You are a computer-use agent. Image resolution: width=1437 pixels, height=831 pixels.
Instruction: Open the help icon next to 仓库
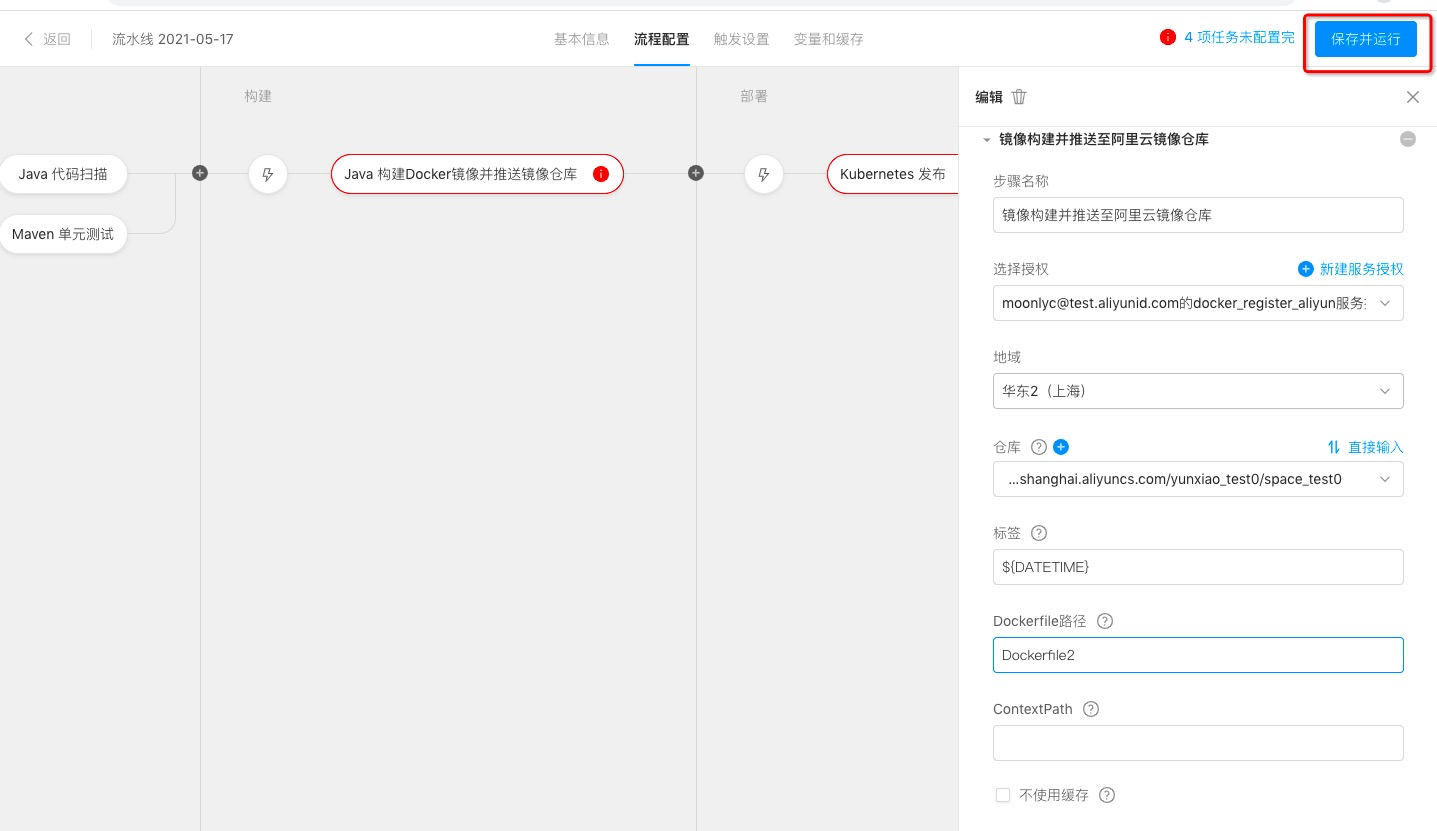[1038, 447]
